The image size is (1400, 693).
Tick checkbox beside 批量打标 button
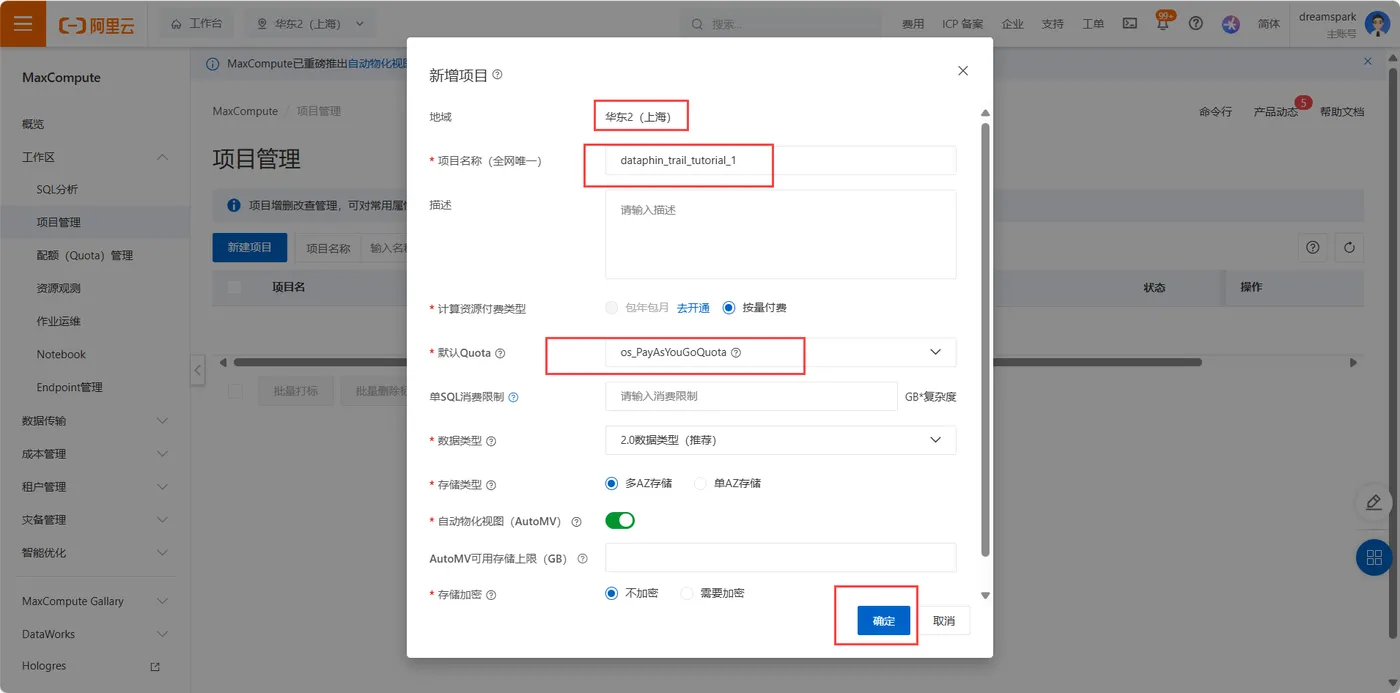235,391
